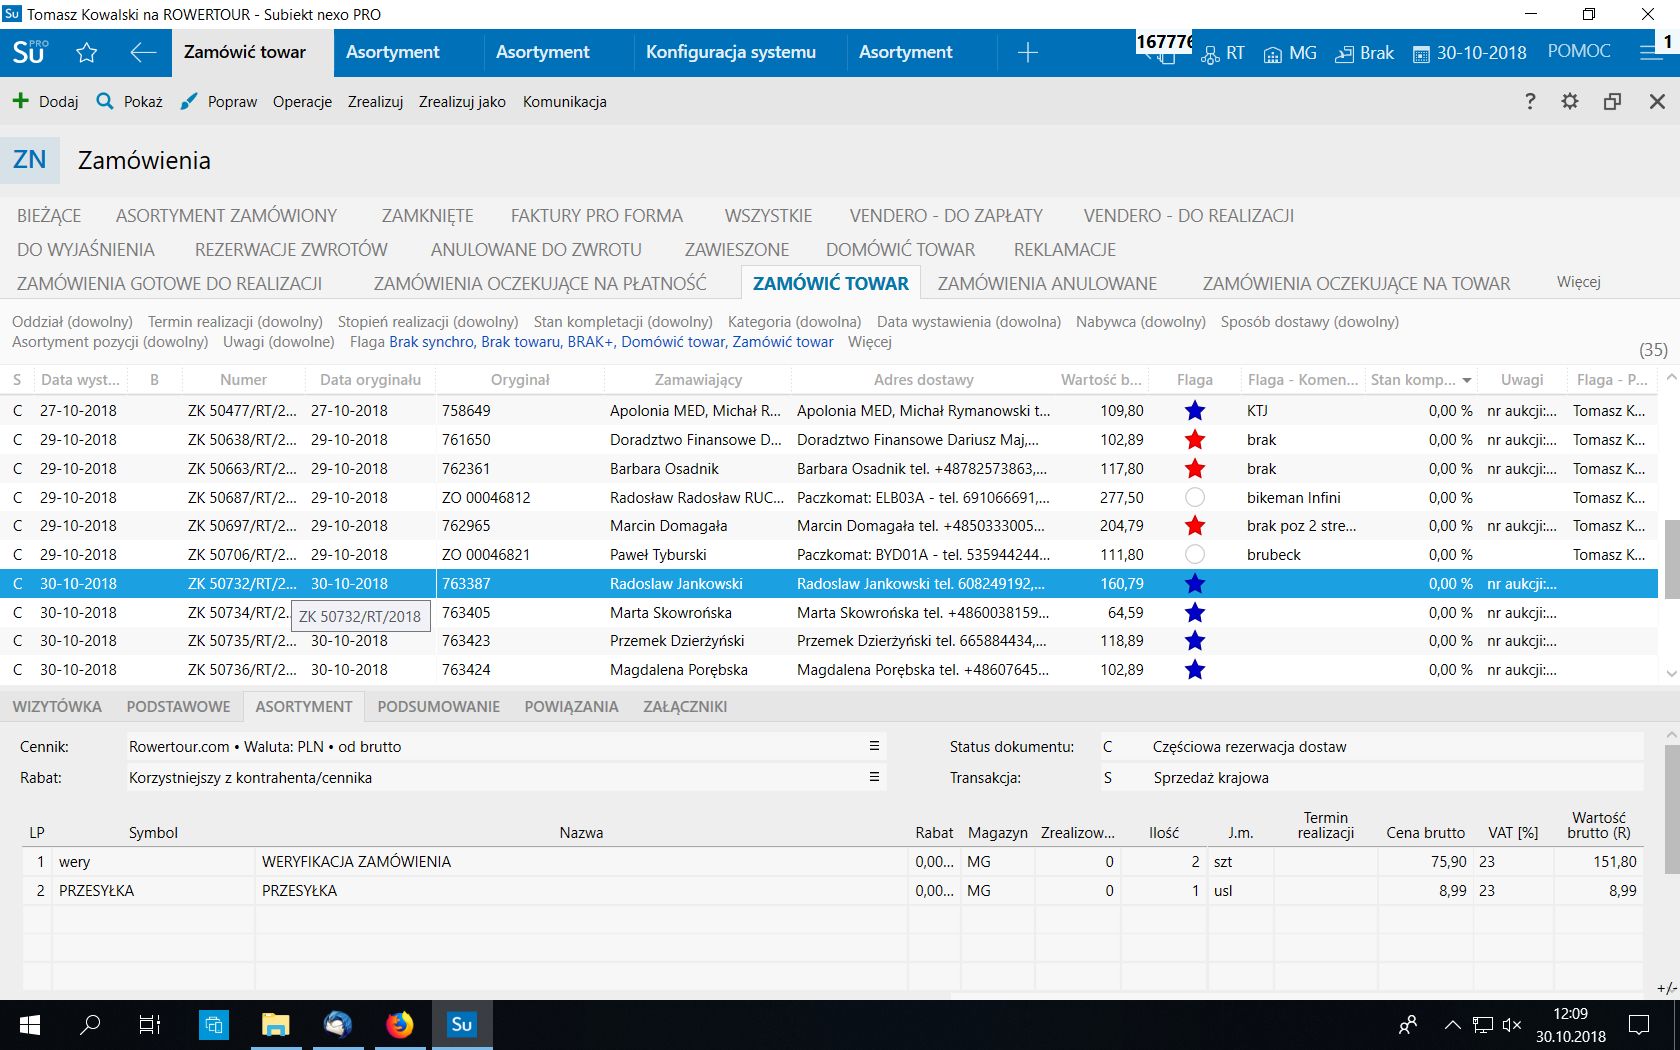The height and width of the screenshot is (1050, 1680).
Task: Click the back arrow icon
Action: click(143, 53)
